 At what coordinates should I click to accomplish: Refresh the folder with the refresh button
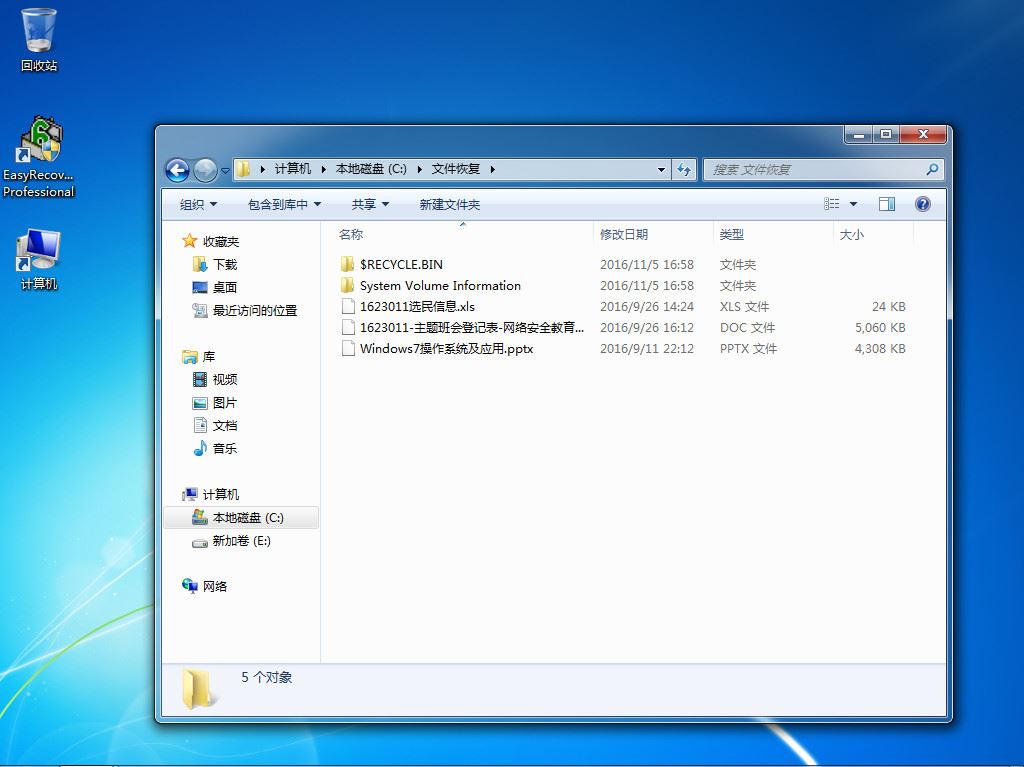684,170
